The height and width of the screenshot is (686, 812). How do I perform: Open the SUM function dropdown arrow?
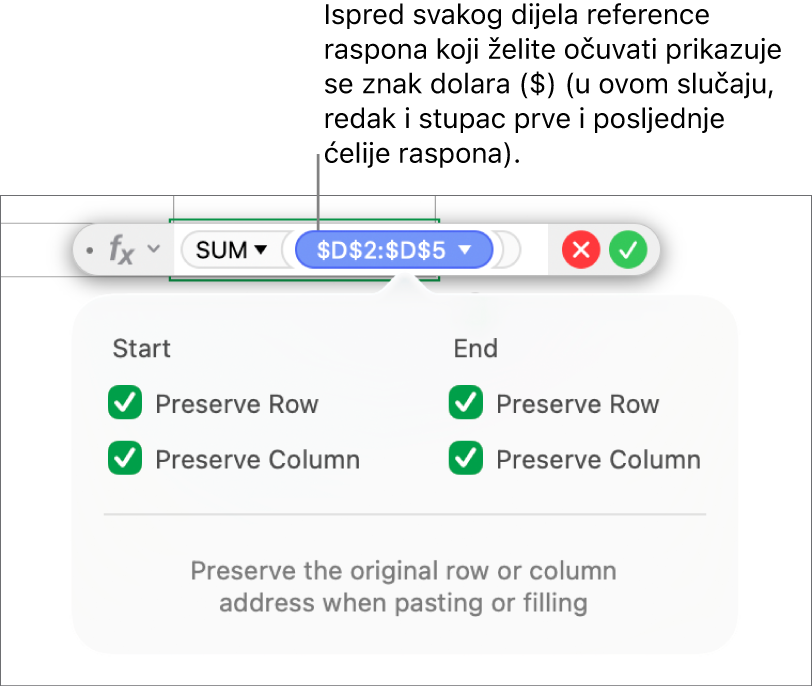[262, 250]
